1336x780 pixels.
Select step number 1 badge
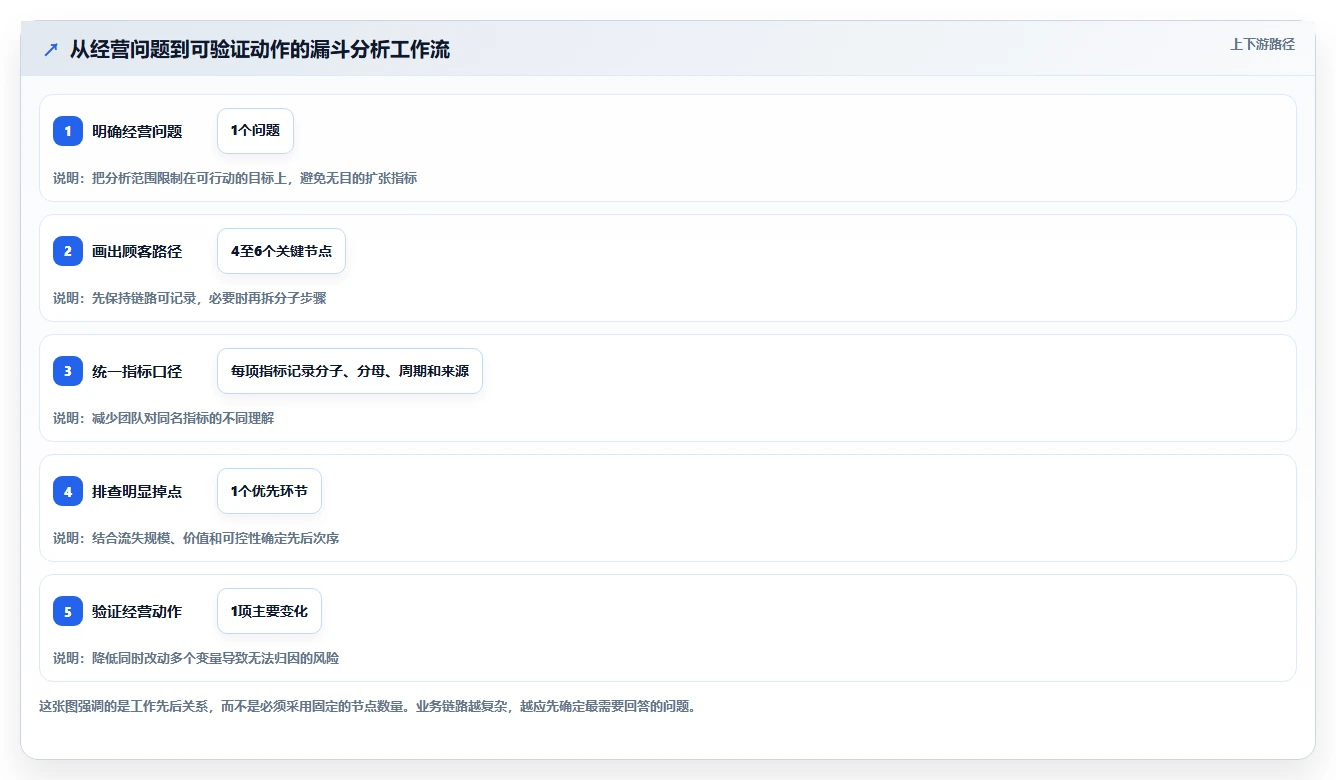click(68, 131)
